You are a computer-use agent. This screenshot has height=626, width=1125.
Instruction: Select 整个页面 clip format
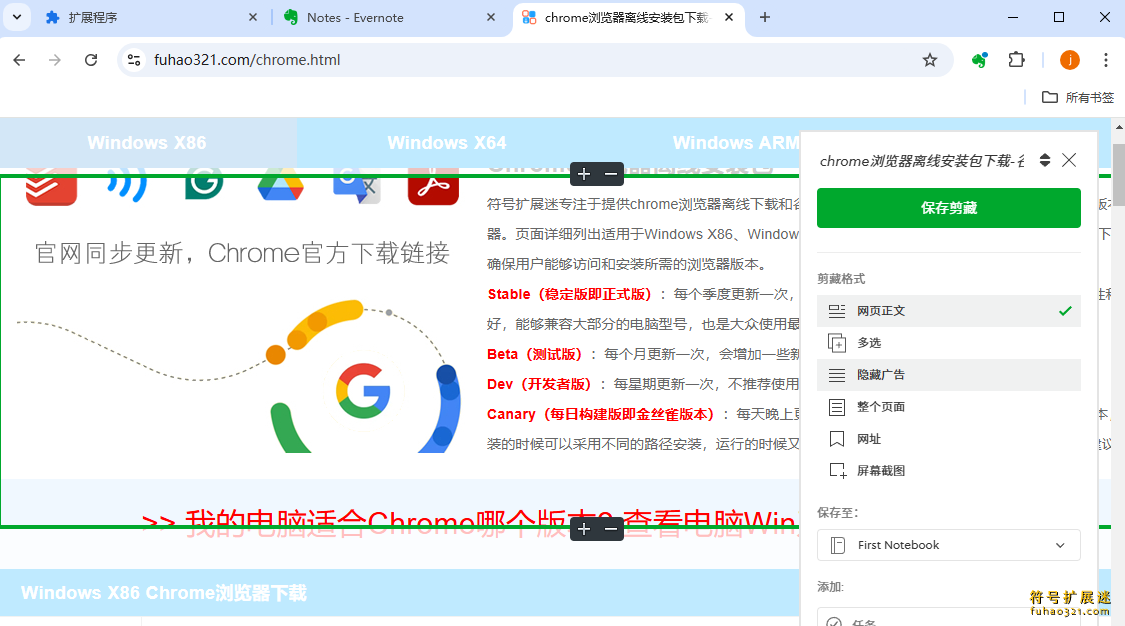pyautogui.click(x=949, y=407)
